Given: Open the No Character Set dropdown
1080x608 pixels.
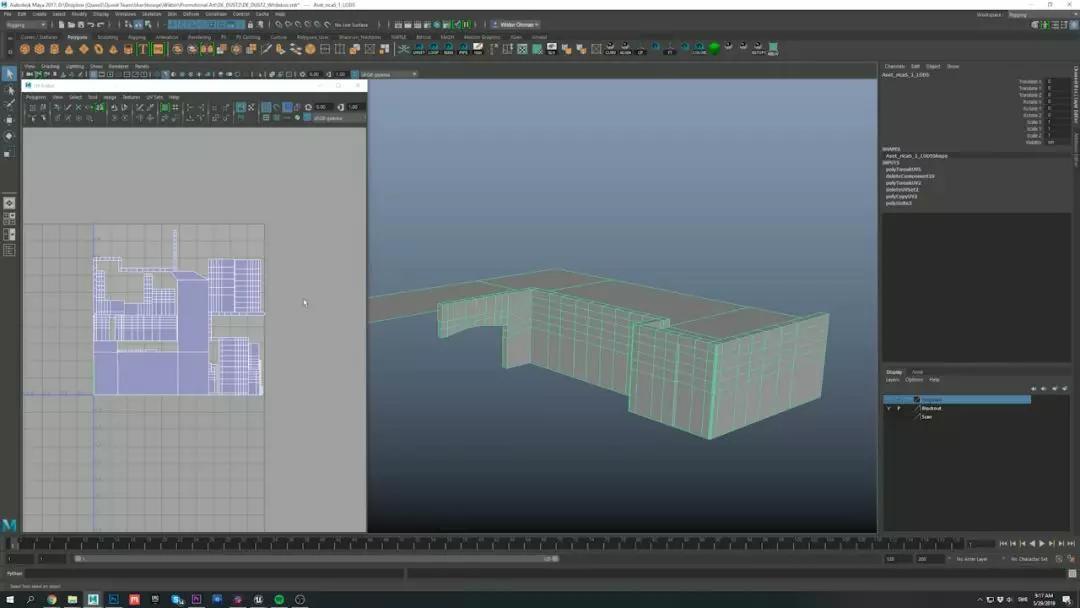Looking at the screenshot, I should pyautogui.click(x=1030, y=559).
